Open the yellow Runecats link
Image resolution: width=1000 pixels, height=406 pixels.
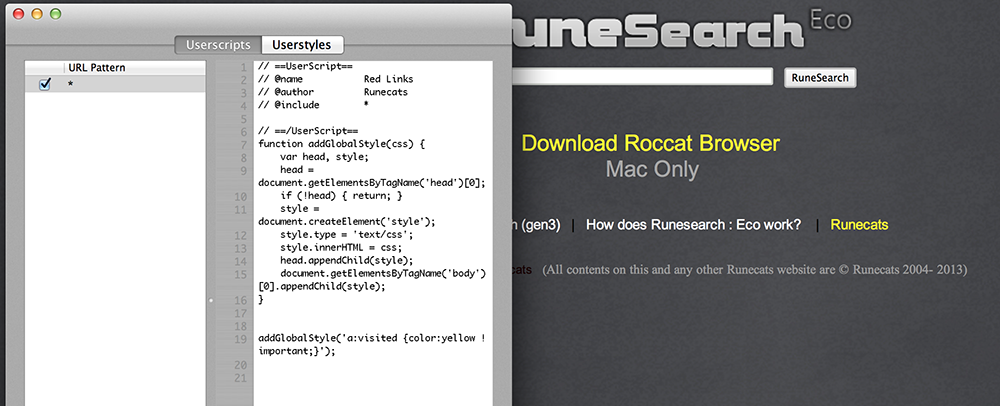click(x=859, y=224)
